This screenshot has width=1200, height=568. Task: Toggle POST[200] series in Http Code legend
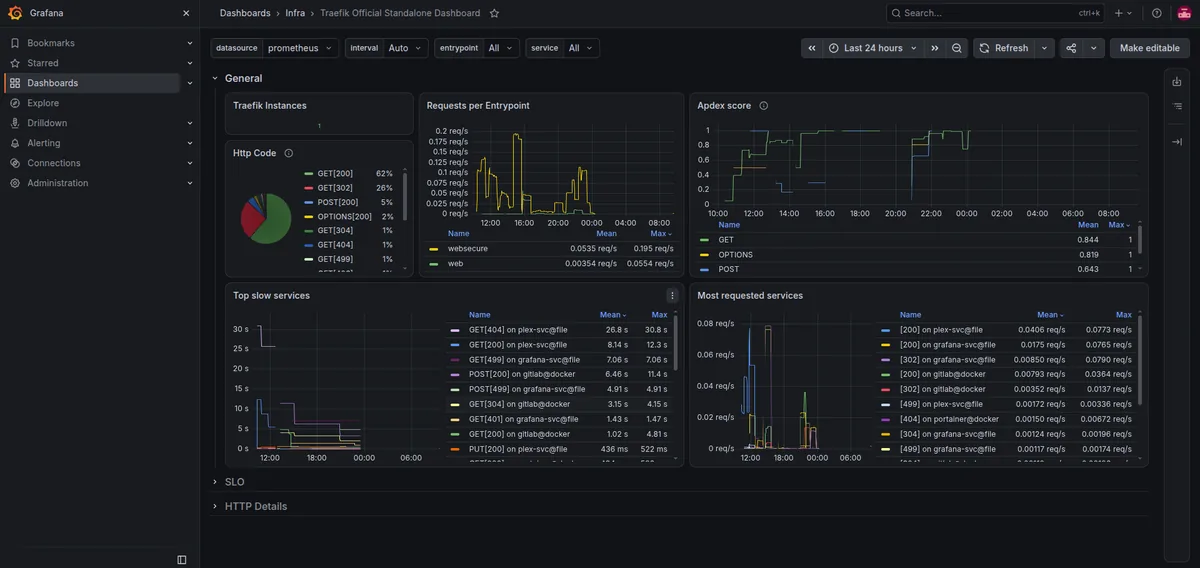337,202
